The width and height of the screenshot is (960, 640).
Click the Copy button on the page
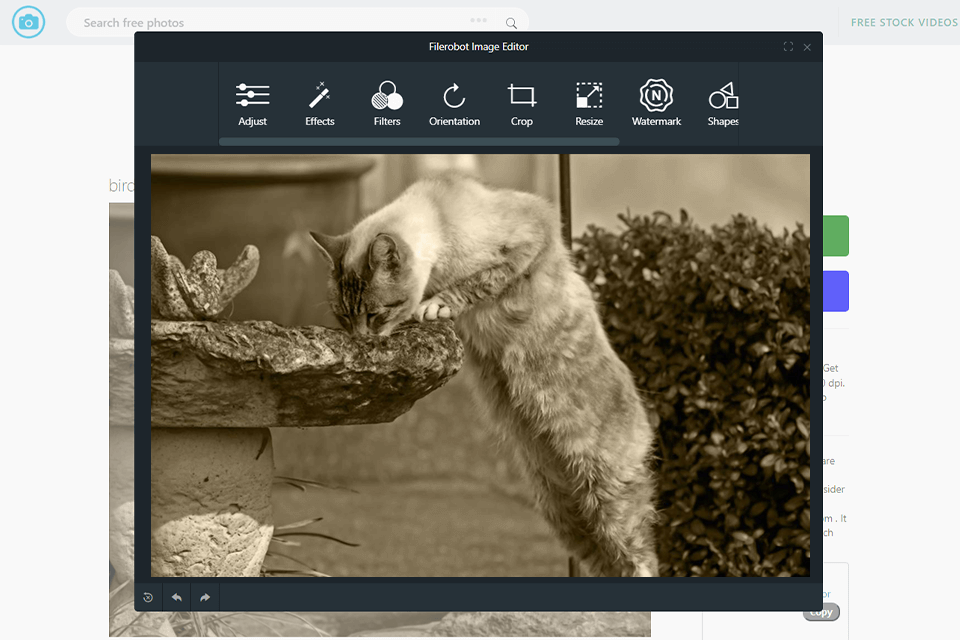click(x=822, y=612)
